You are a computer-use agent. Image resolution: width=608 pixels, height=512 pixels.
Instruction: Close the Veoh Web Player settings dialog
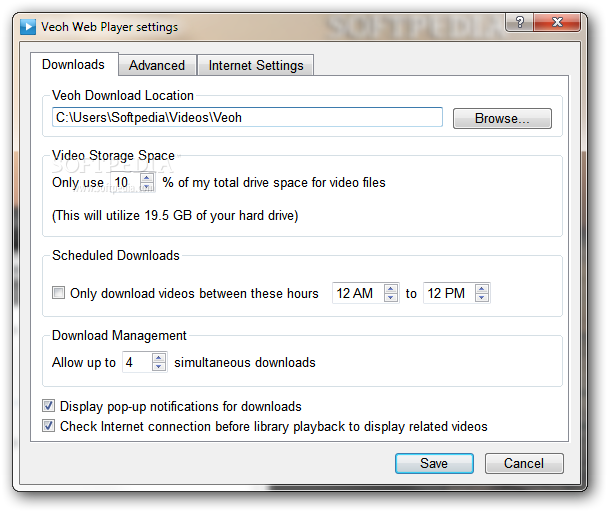[x=557, y=22]
